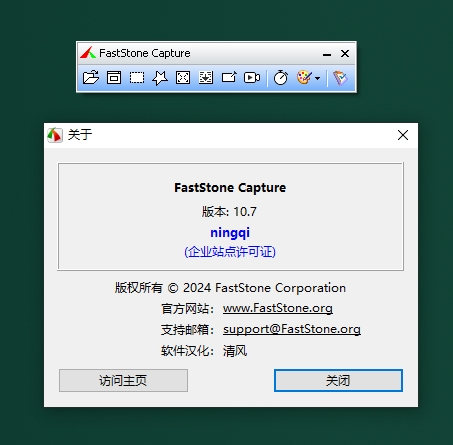The height and width of the screenshot is (445, 453).
Task: Open file in editor toolbar icon
Action: [91, 78]
